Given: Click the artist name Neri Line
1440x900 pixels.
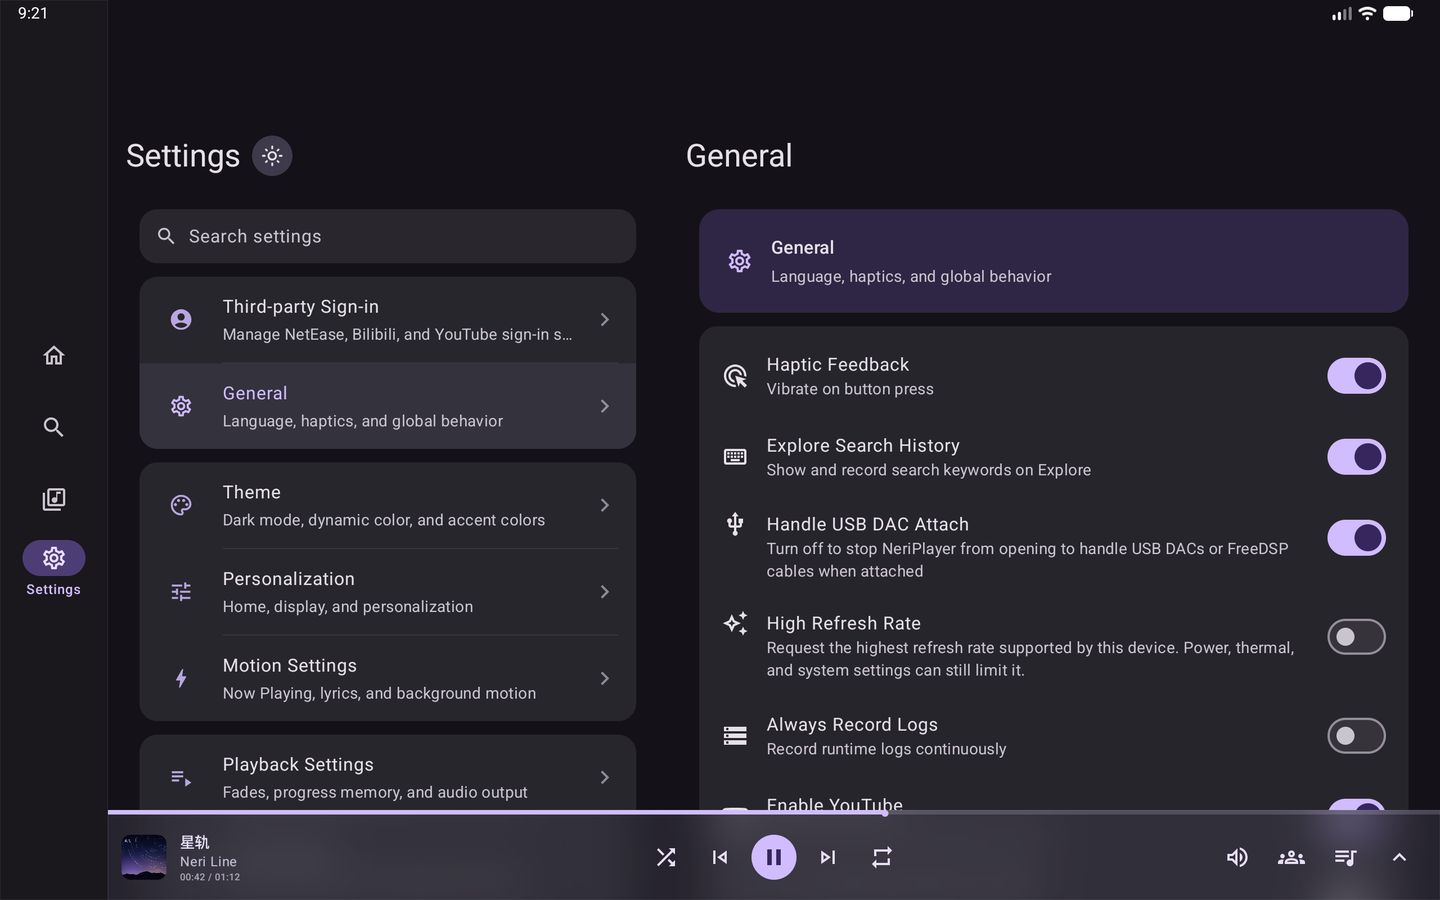Looking at the screenshot, I should point(208,861).
